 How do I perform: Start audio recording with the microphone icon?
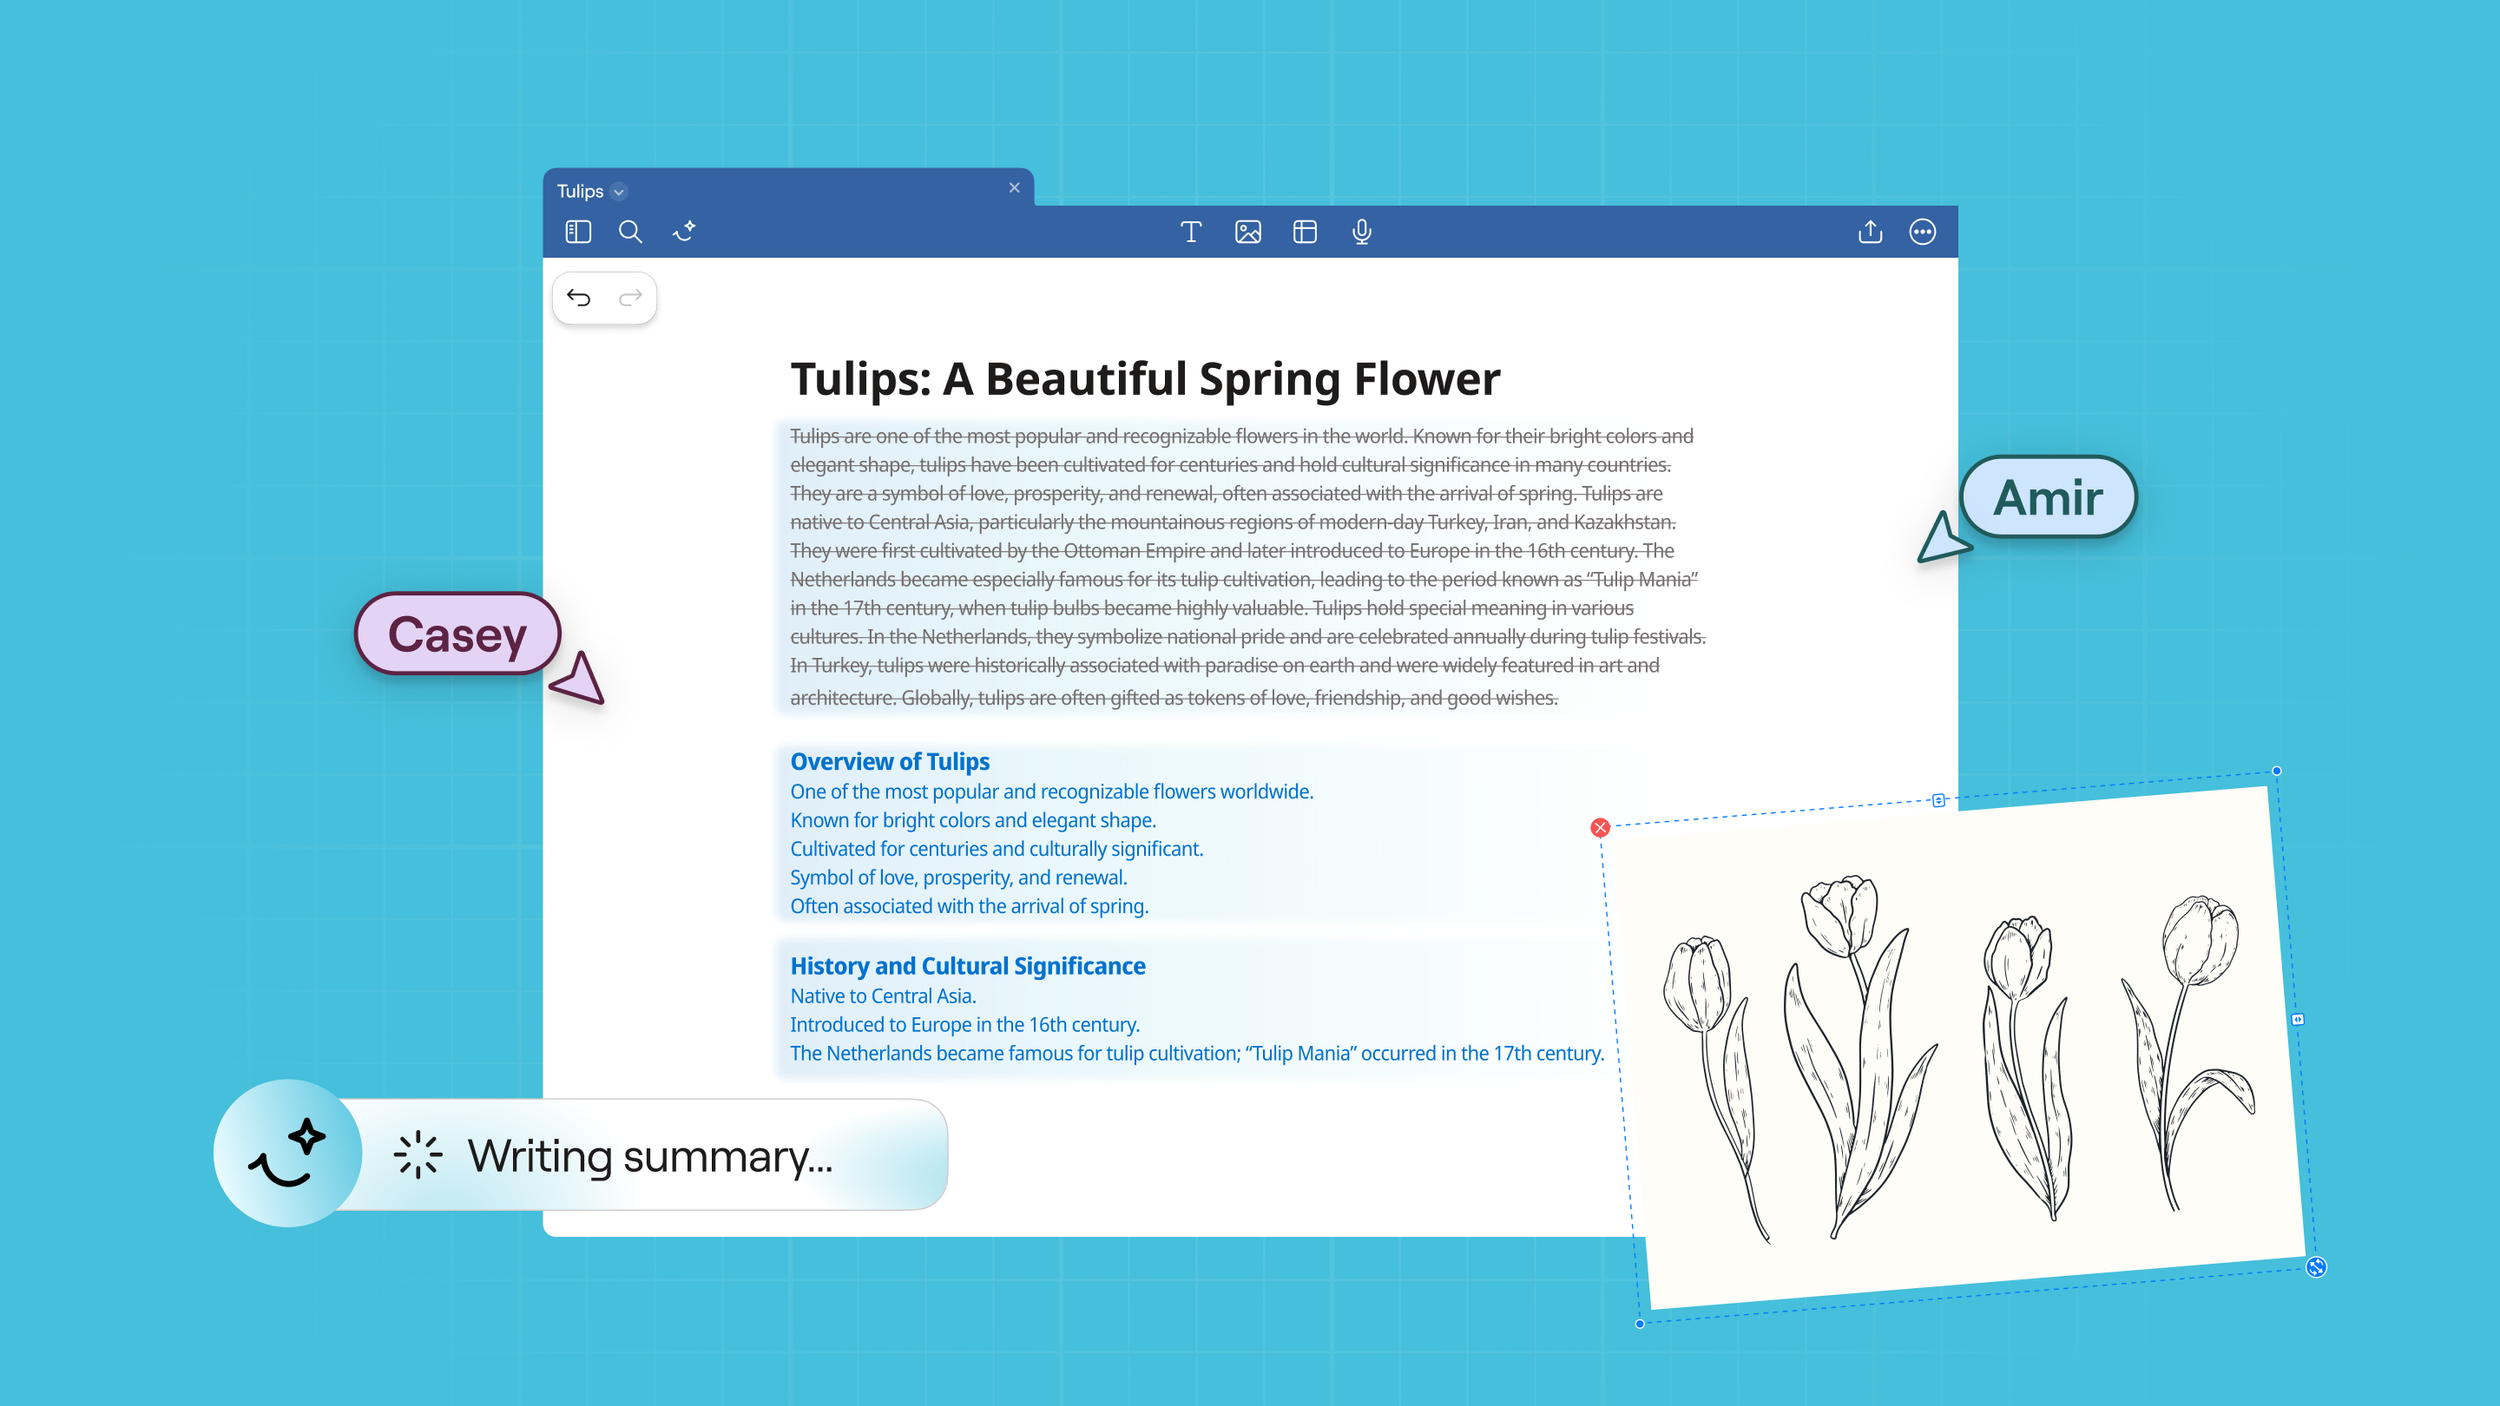click(x=1361, y=232)
